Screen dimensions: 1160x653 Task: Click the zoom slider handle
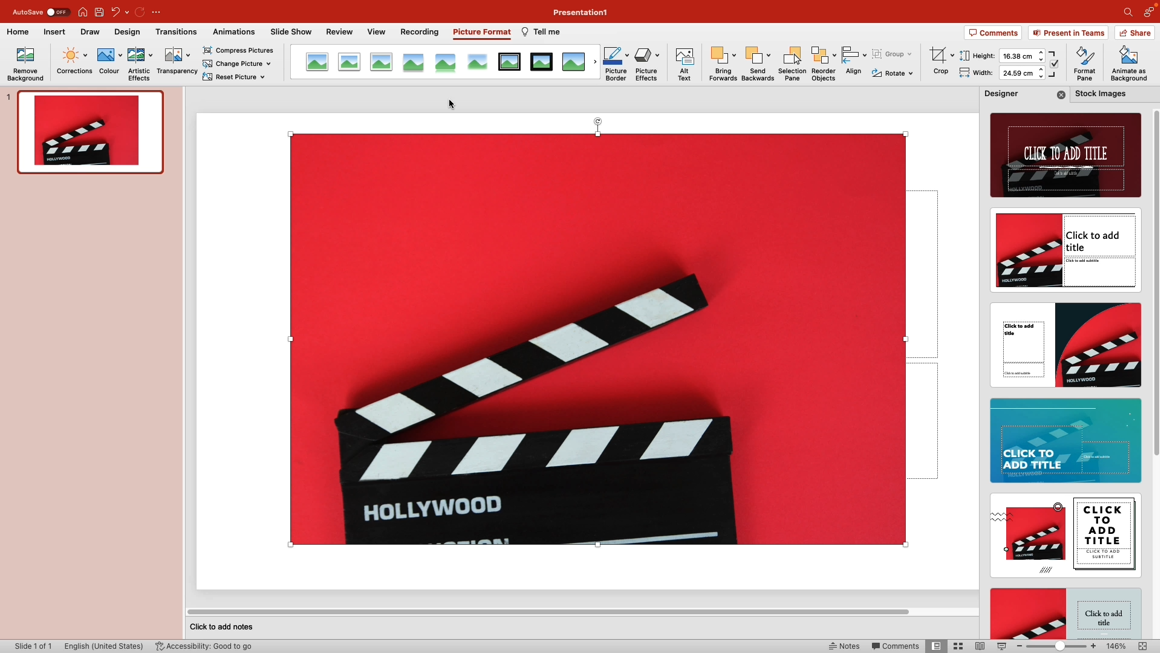(x=1060, y=646)
